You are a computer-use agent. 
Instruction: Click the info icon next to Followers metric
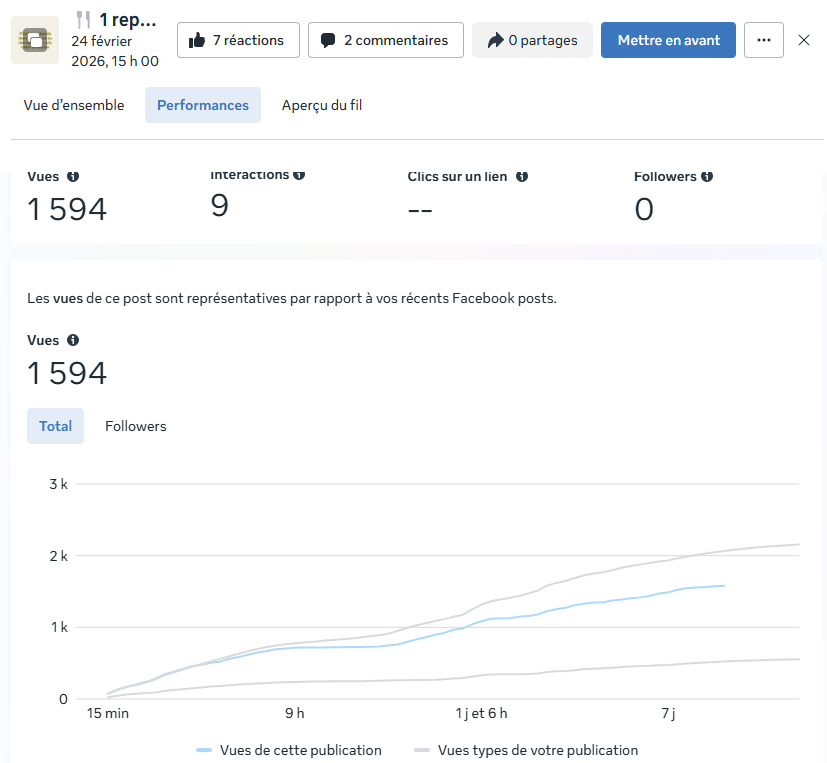point(707,176)
